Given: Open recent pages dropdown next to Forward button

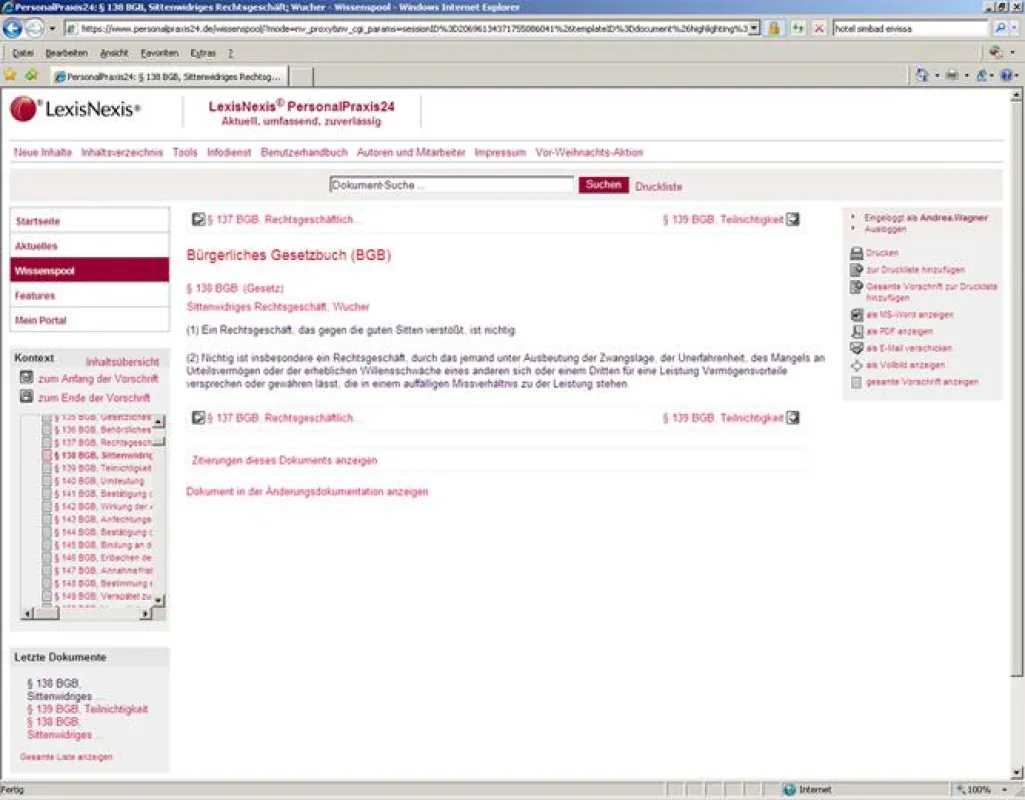Looking at the screenshot, I should point(52,29).
